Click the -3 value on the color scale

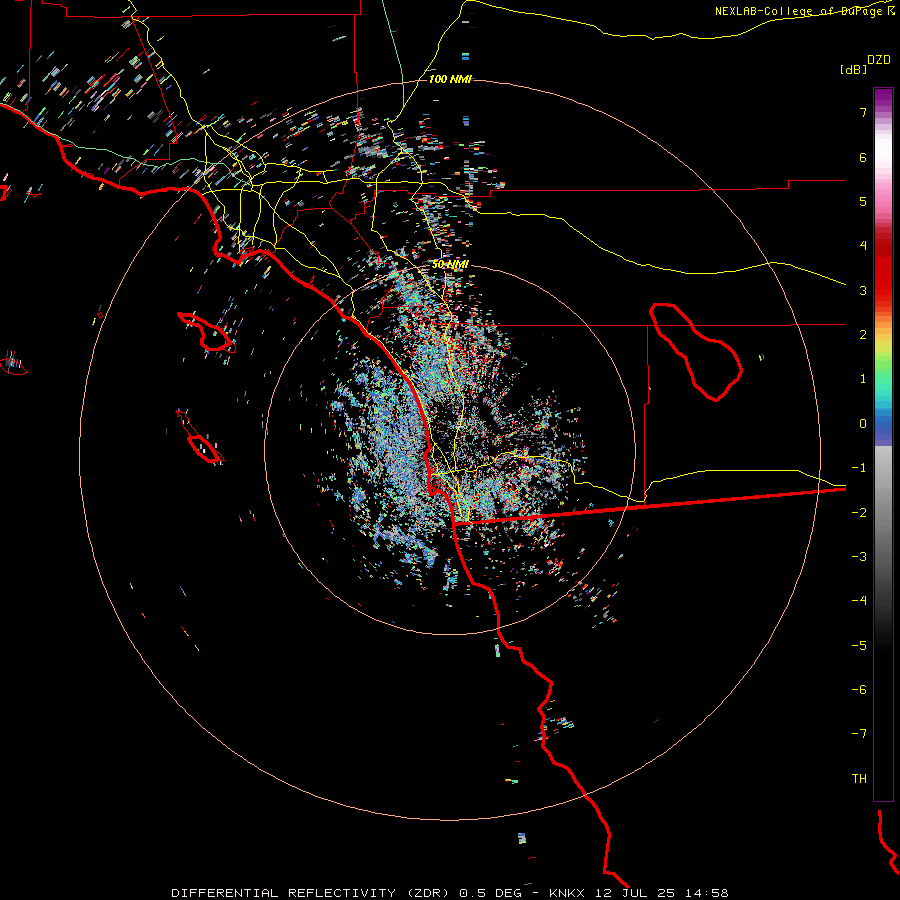pos(859,557)
